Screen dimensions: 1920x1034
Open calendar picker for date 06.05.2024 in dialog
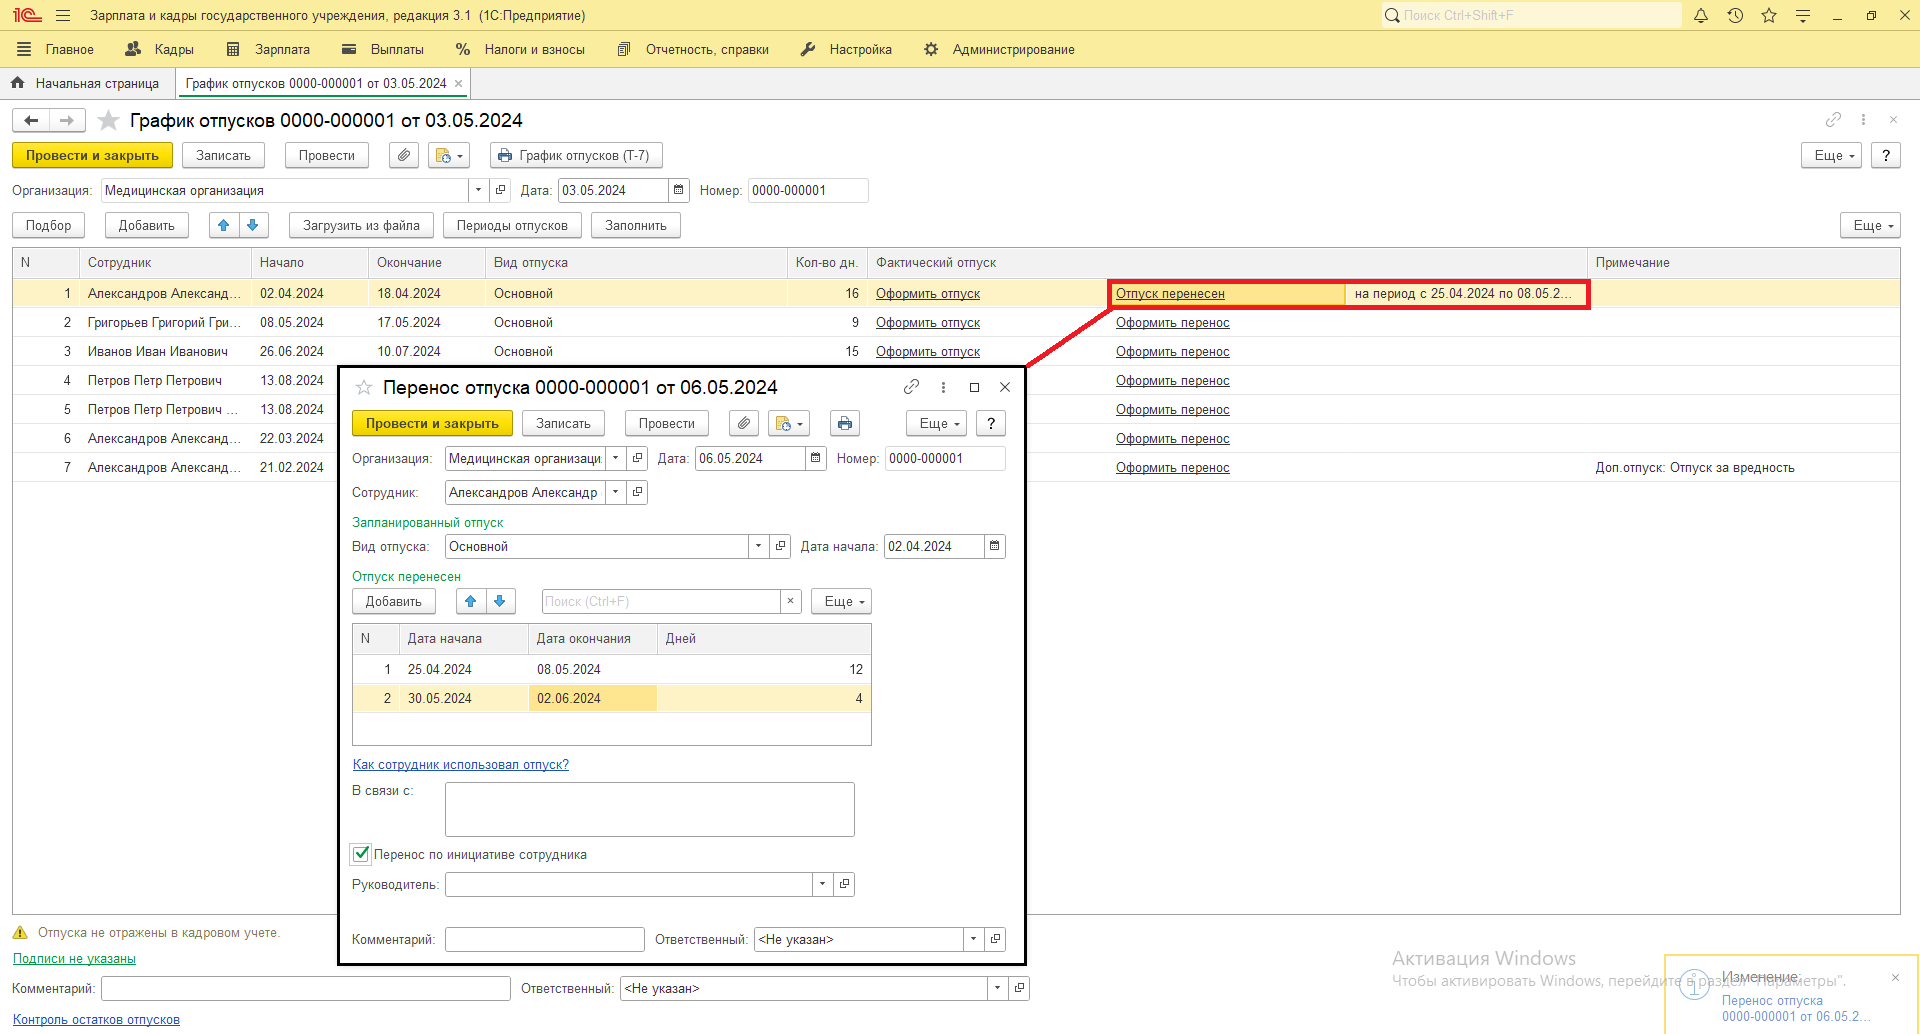pos(816,459)
